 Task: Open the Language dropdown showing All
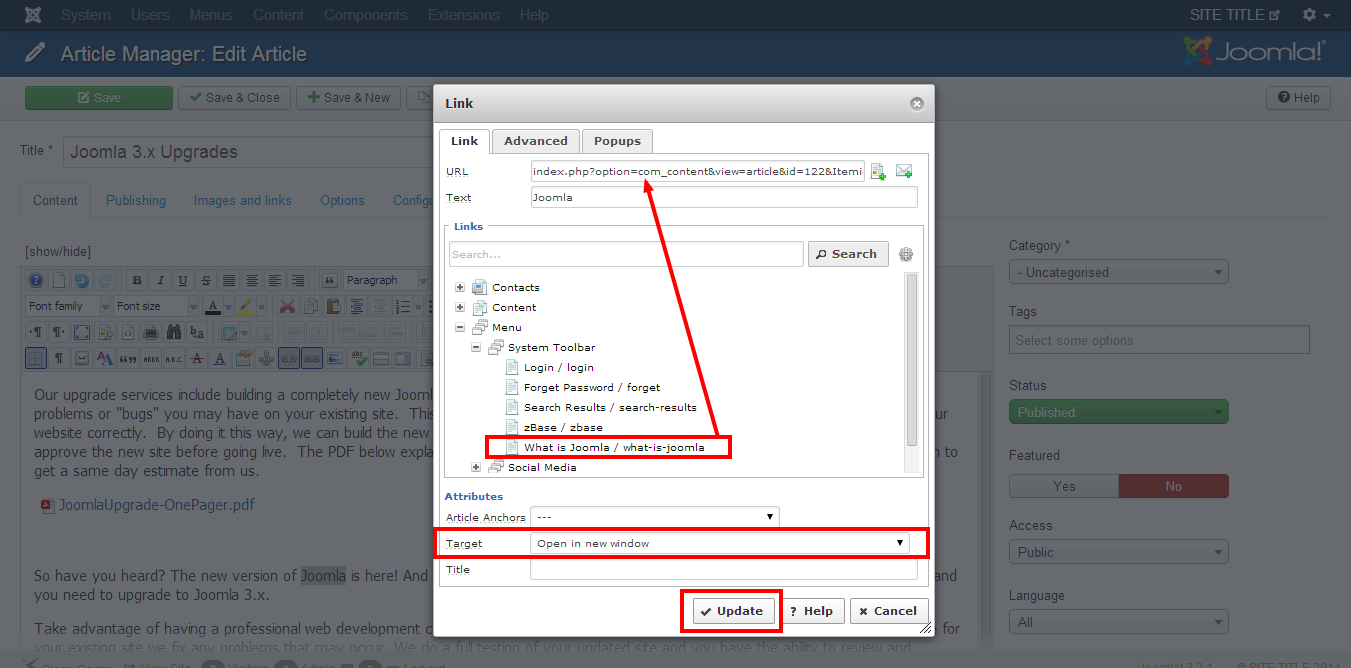[x=1119, y=622]
